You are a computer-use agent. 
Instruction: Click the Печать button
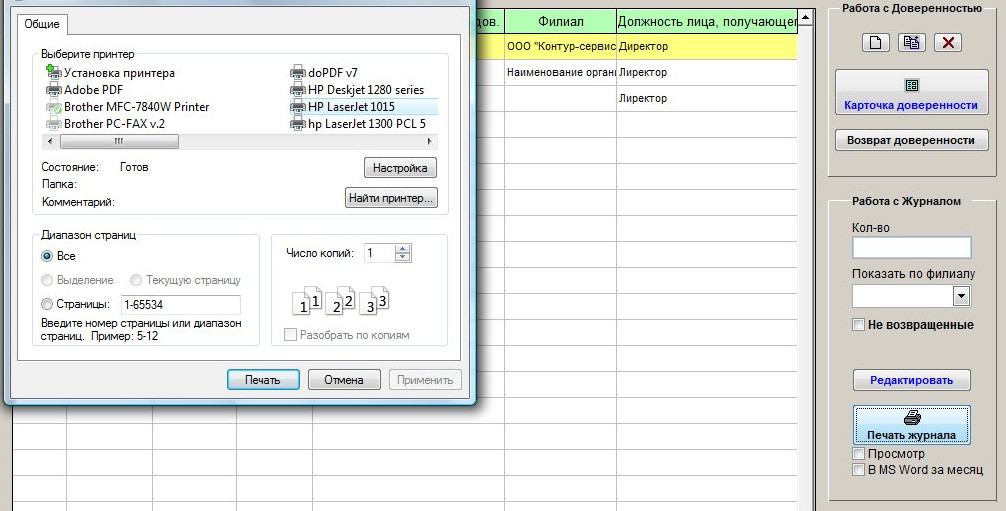point(263,380)
